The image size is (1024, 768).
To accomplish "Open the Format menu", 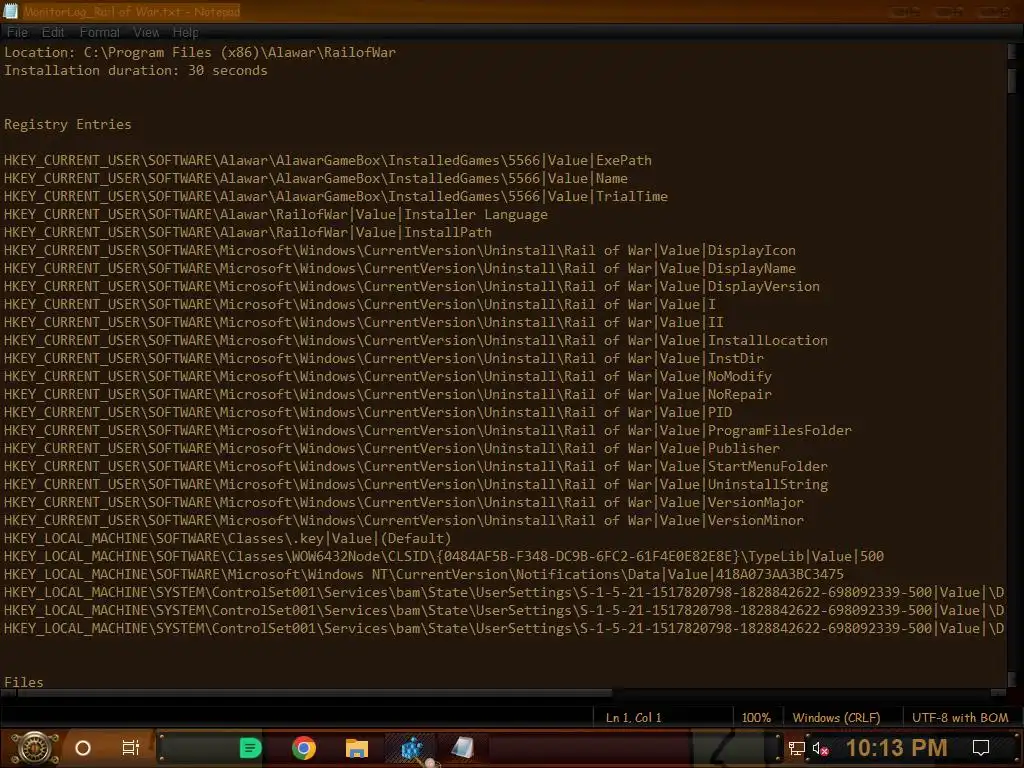I will pos(99,33).
